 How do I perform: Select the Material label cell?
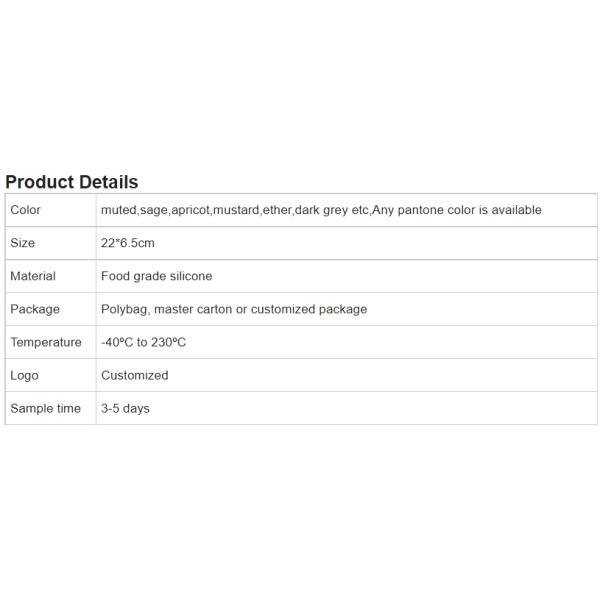(x=33, y=276)
